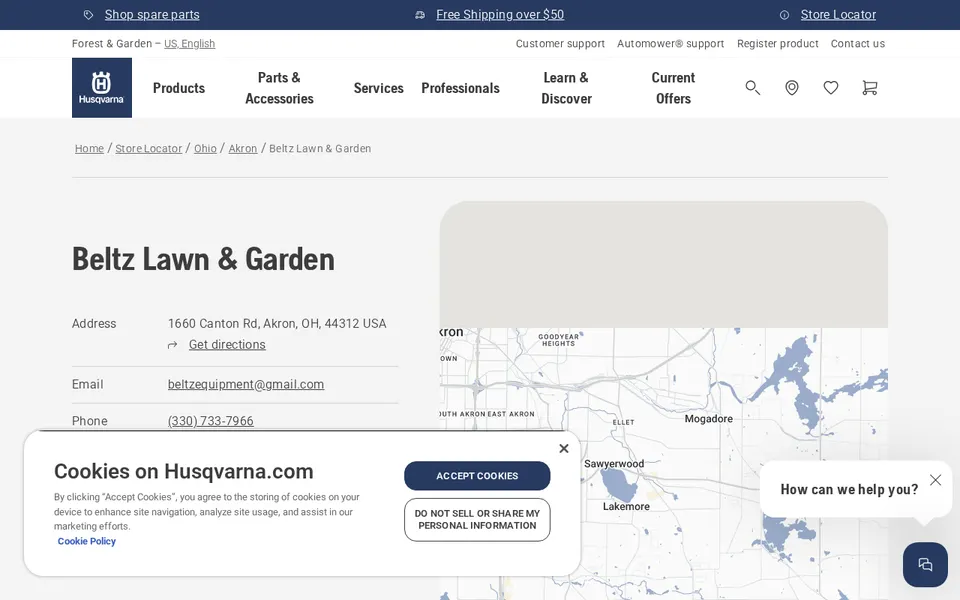Open the Products menu
This screenshot has width=960, height=600.
179,88
